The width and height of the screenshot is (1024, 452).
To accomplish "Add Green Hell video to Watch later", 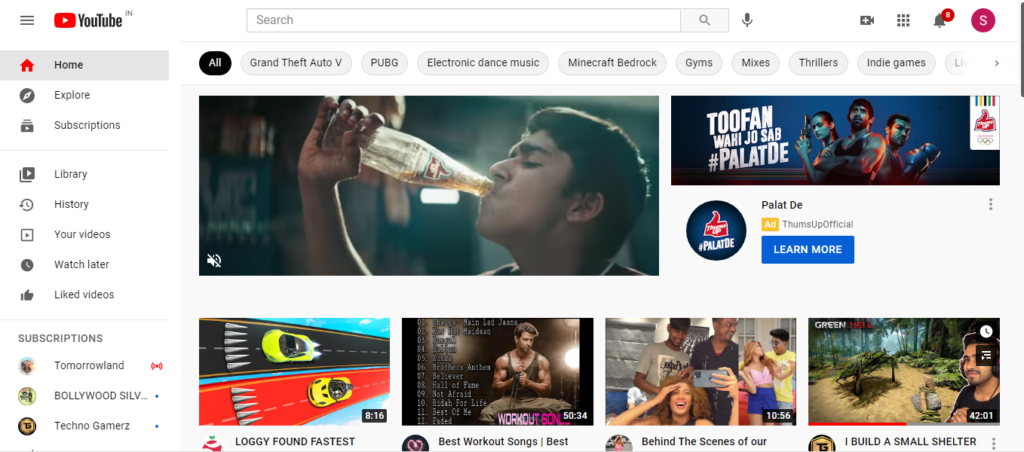I will click(x=986, y=331).
